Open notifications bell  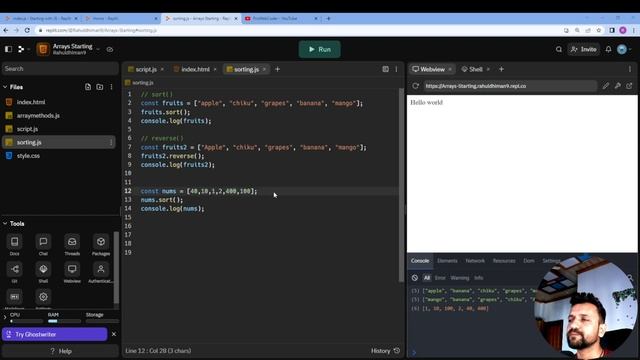[608, 49]
